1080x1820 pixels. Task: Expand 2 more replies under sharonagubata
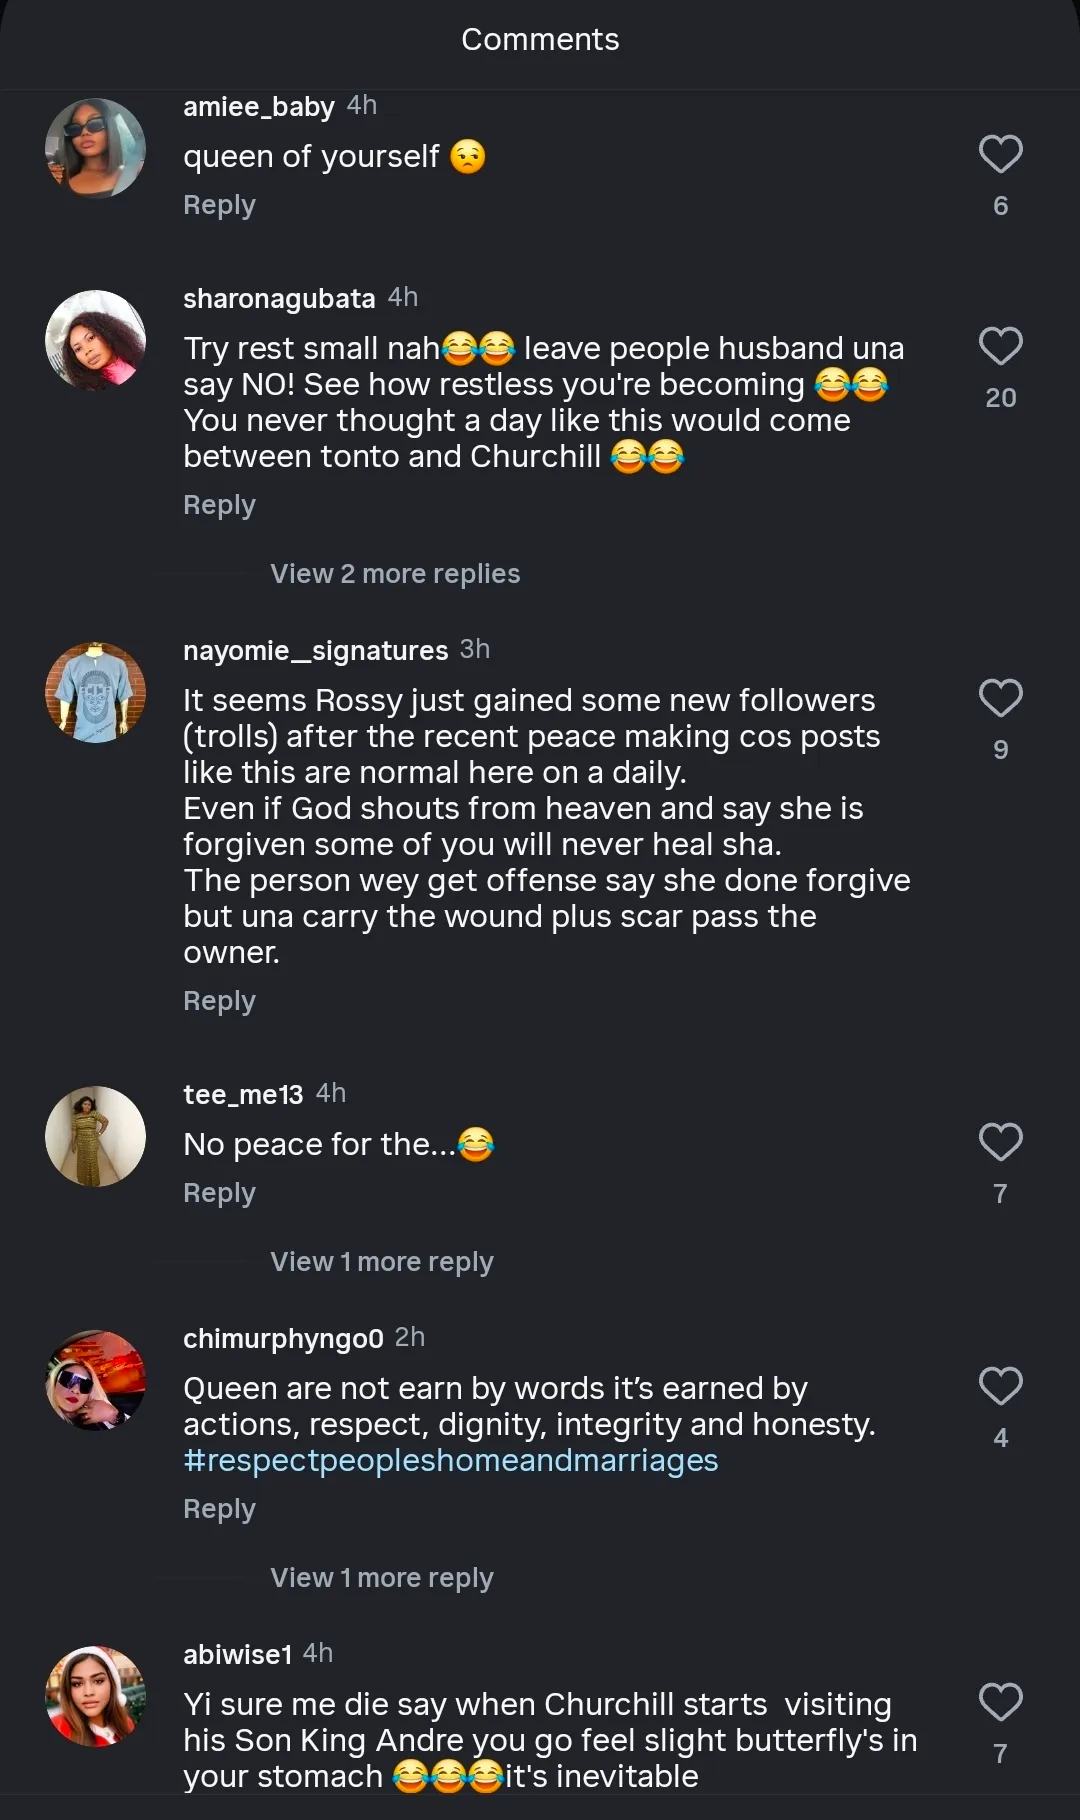tap(395, 574)
